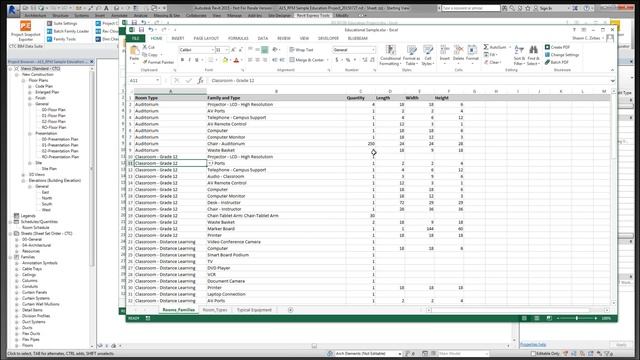Click Change Settings in Bluebeam group
Image resolution: width=640 pixels, height=360 pixels.
562,55
